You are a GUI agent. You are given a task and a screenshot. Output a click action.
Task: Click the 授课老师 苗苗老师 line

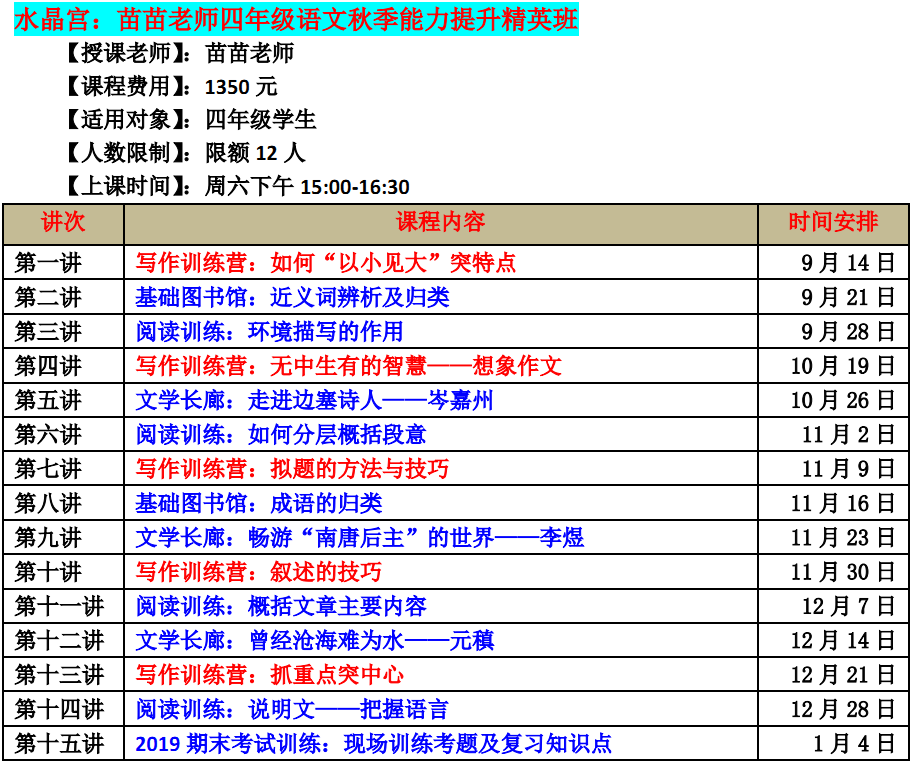click(x=178, y=53)
